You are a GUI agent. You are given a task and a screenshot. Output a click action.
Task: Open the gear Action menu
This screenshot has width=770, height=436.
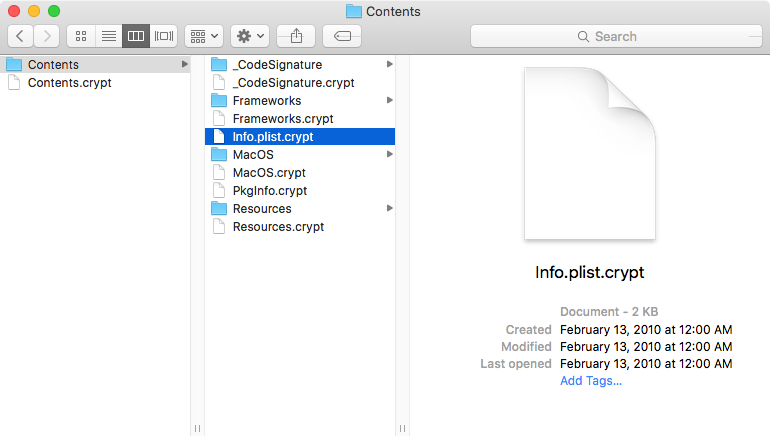(x=250, y=36)
